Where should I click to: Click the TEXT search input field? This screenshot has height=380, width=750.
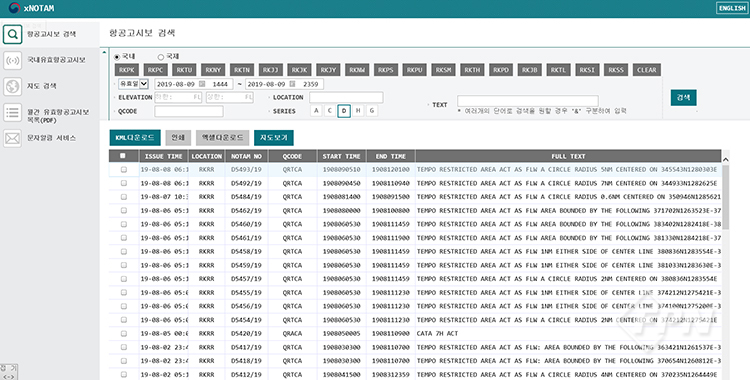(528, 101)
